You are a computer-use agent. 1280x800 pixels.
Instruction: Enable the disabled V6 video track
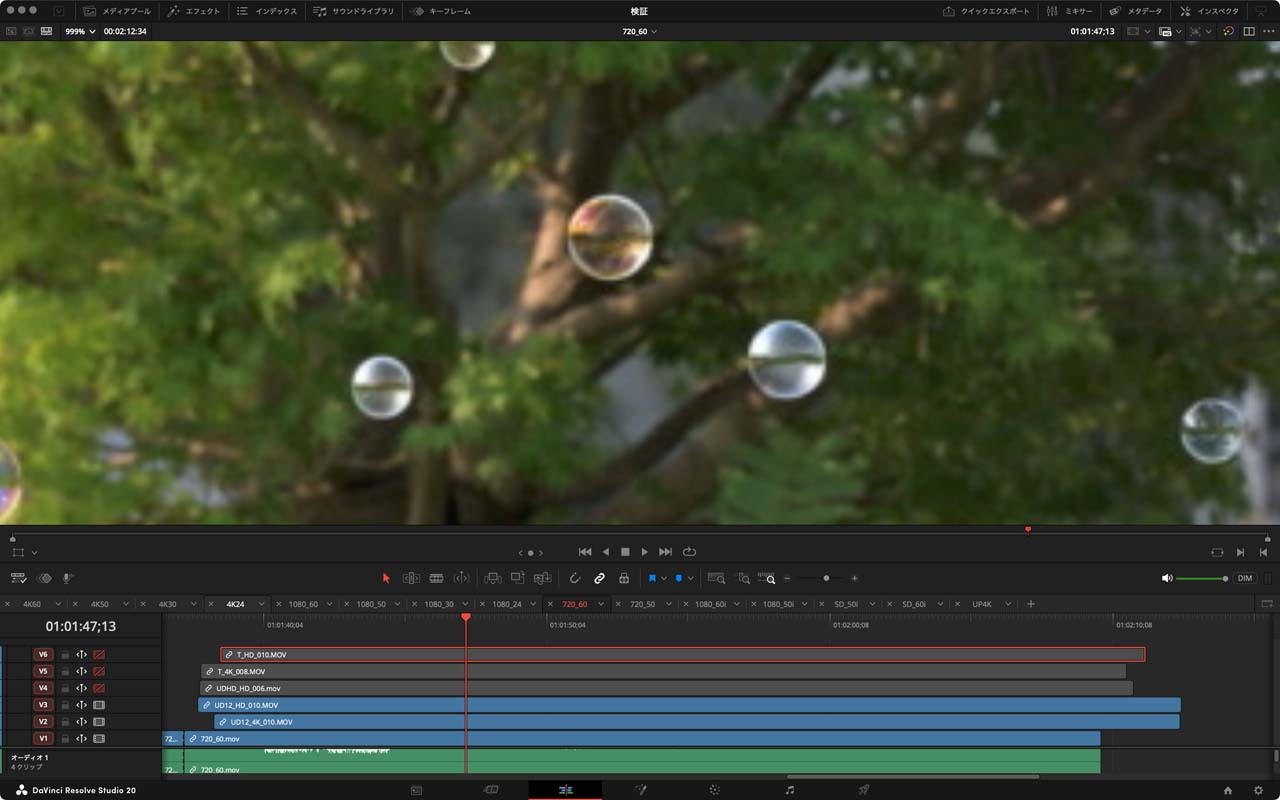99,655
